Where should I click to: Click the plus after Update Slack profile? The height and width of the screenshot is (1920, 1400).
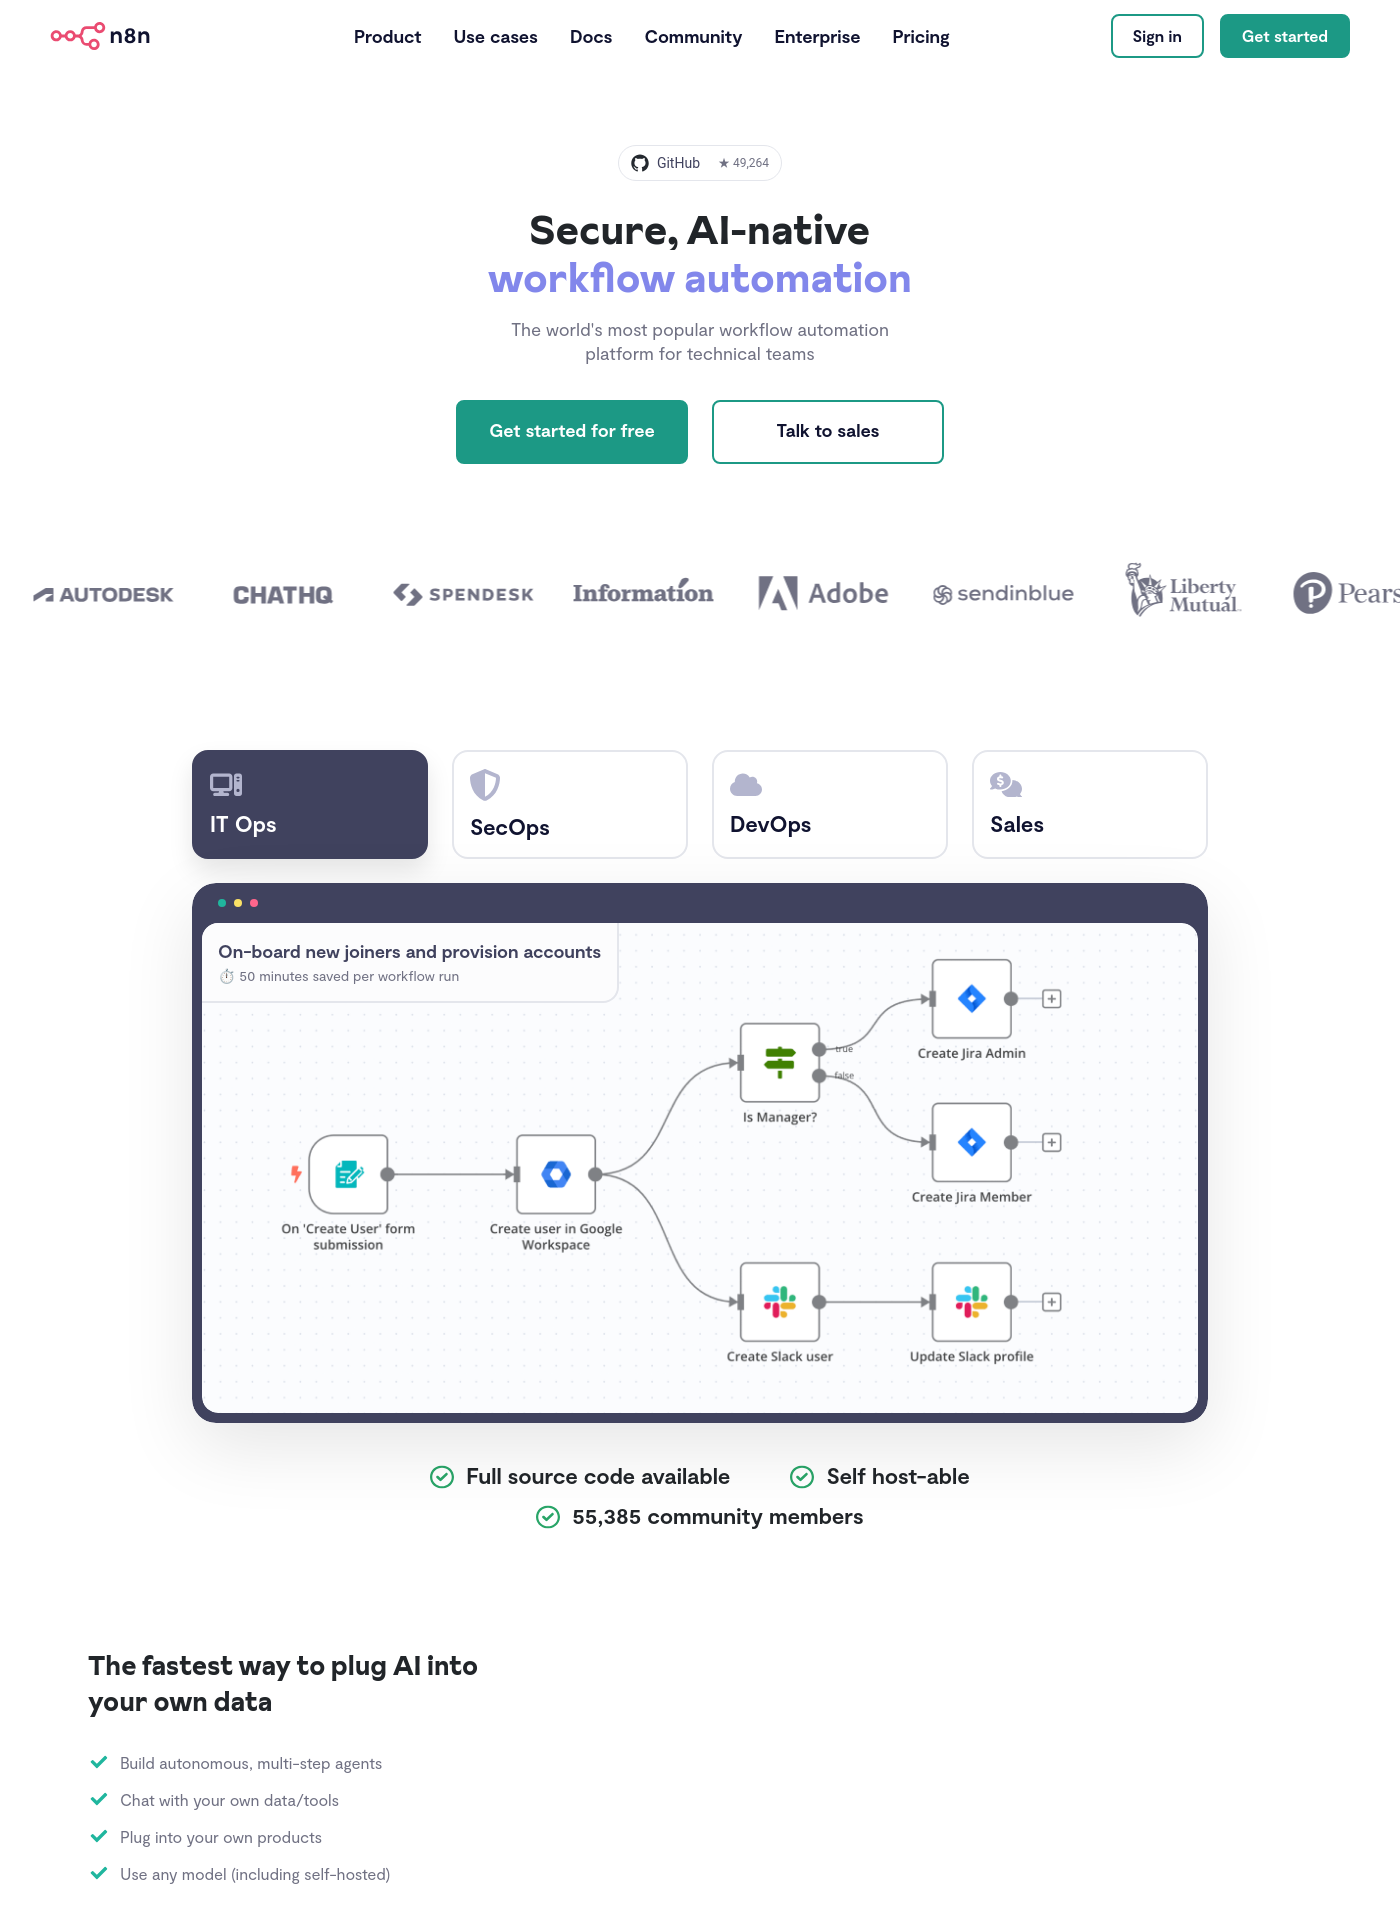tap(1052, 1302)
